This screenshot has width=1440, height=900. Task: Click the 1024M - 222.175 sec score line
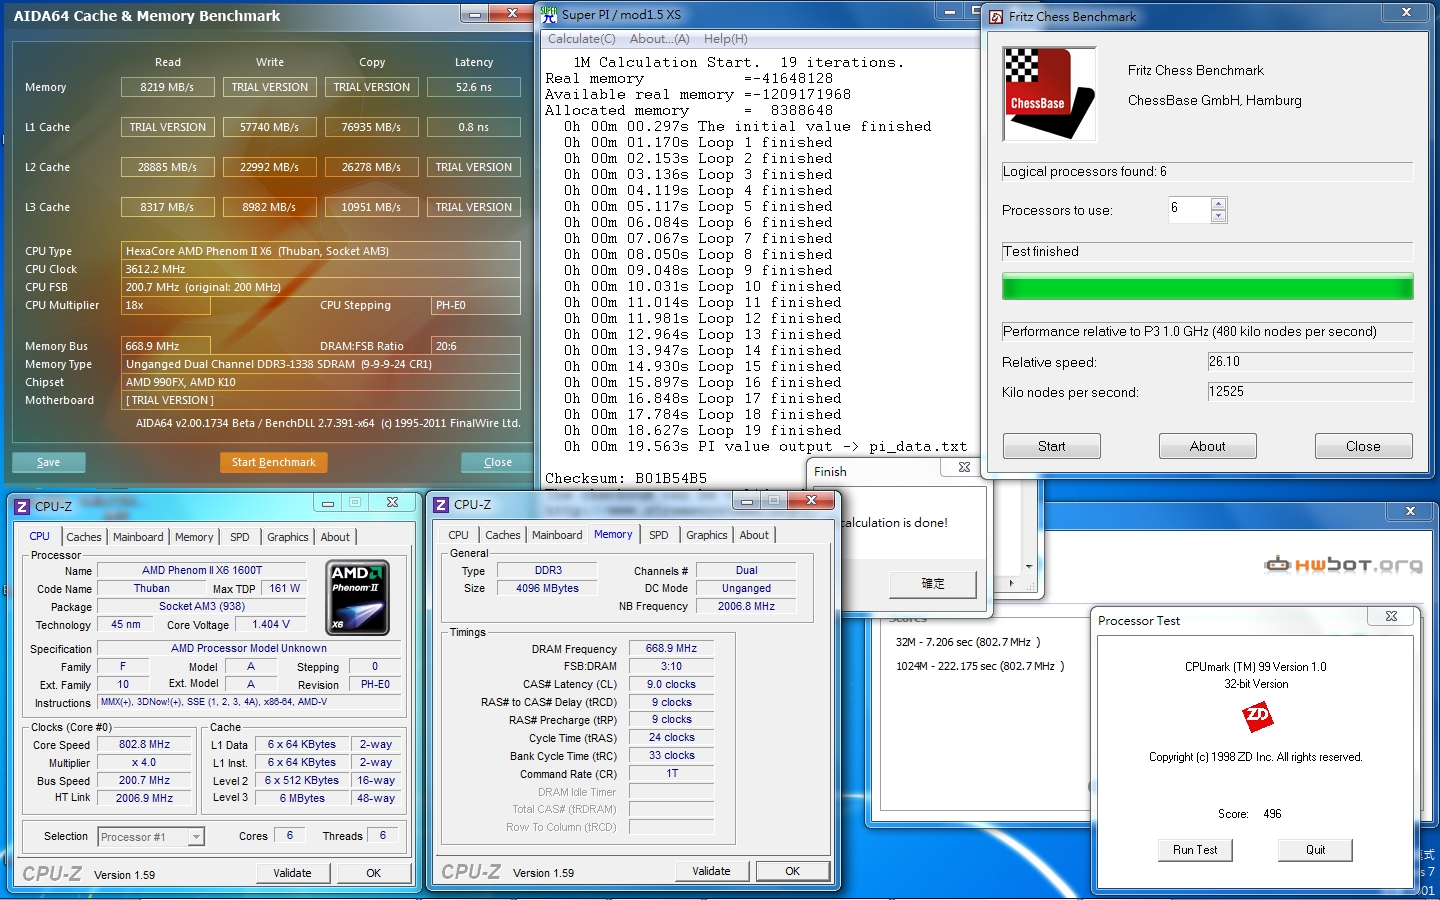pyautogui.click(x=980, y=666)
